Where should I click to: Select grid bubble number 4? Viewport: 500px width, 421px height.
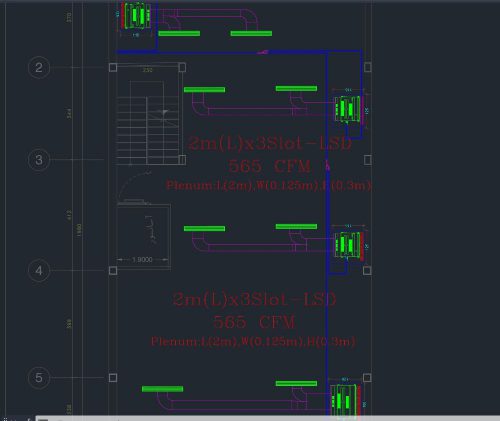pyautogui.click(x=39, y=270)
